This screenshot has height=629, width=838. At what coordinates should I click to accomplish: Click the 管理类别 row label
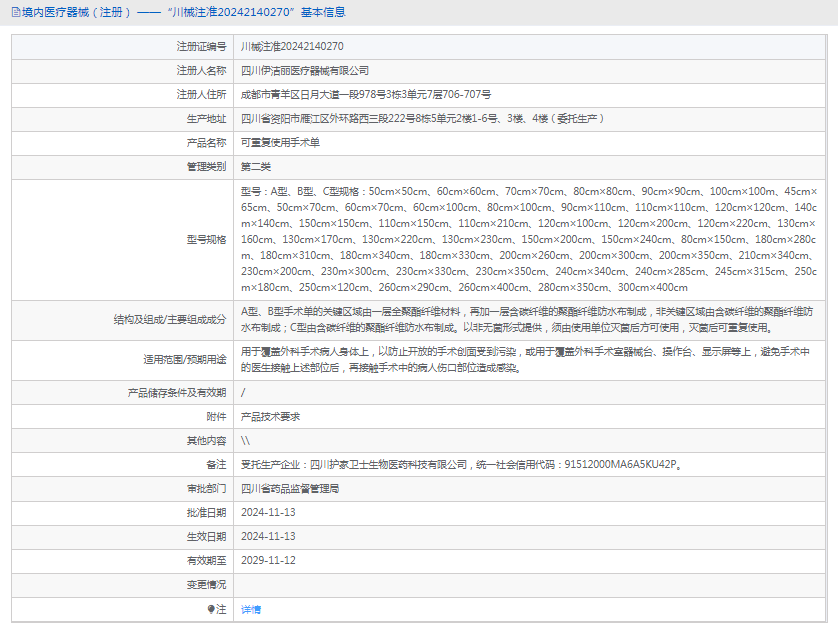206,167
